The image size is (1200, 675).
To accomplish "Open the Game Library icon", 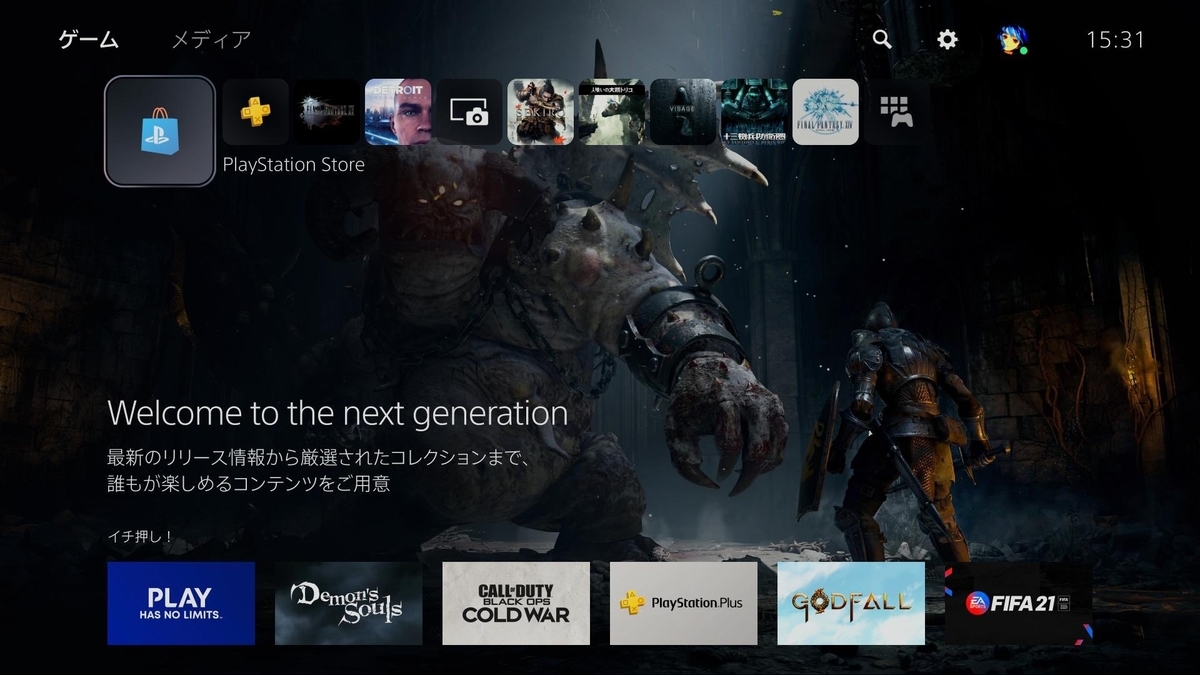I will point(897,112).
